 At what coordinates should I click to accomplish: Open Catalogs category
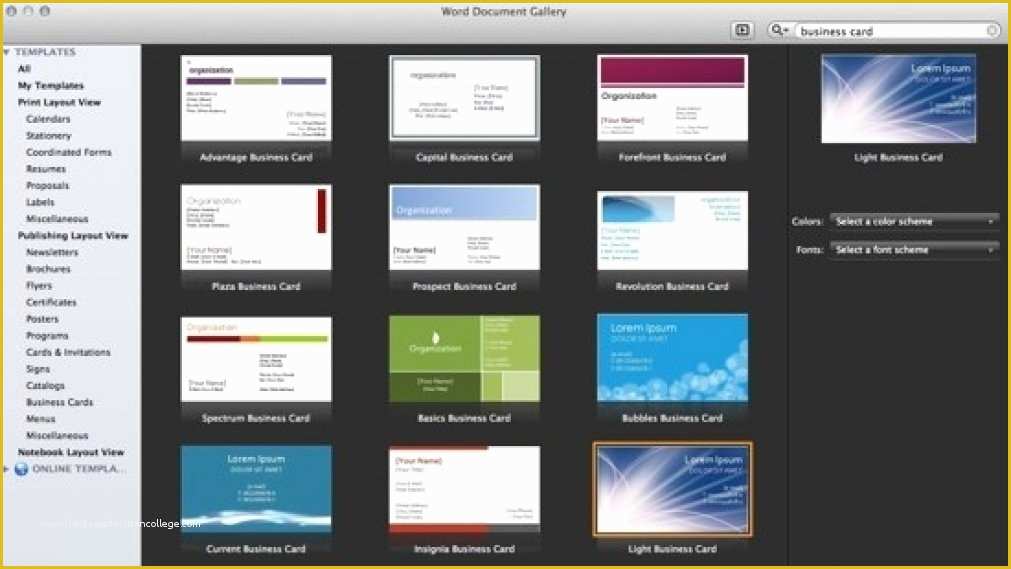(45, 386)
